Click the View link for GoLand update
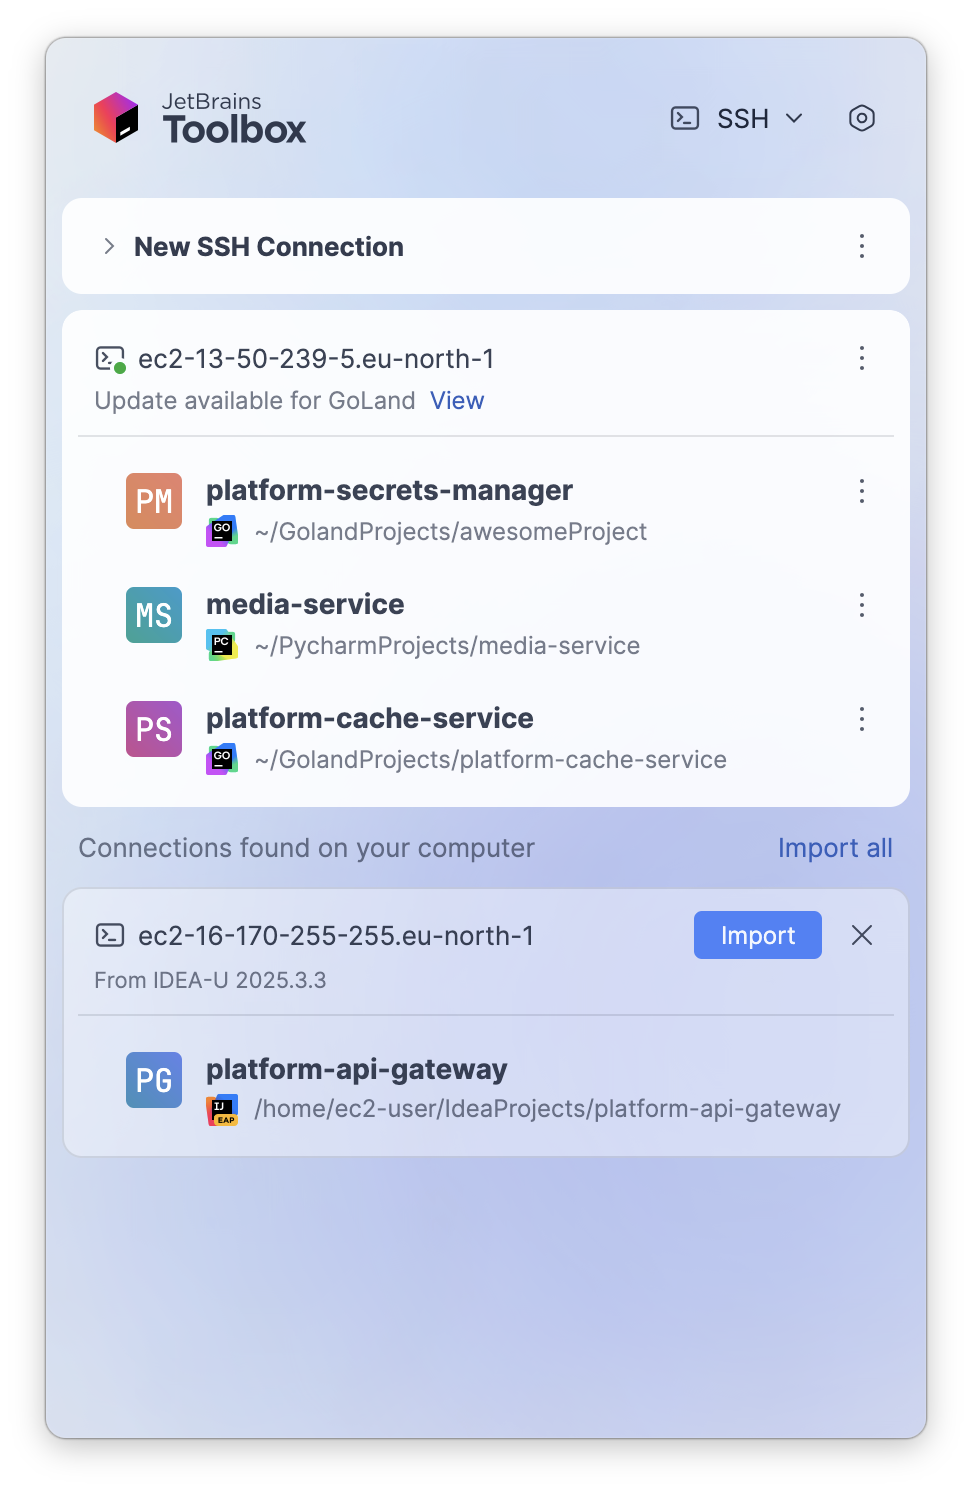This screenshot has width=972, height=1492. [457, 401]
